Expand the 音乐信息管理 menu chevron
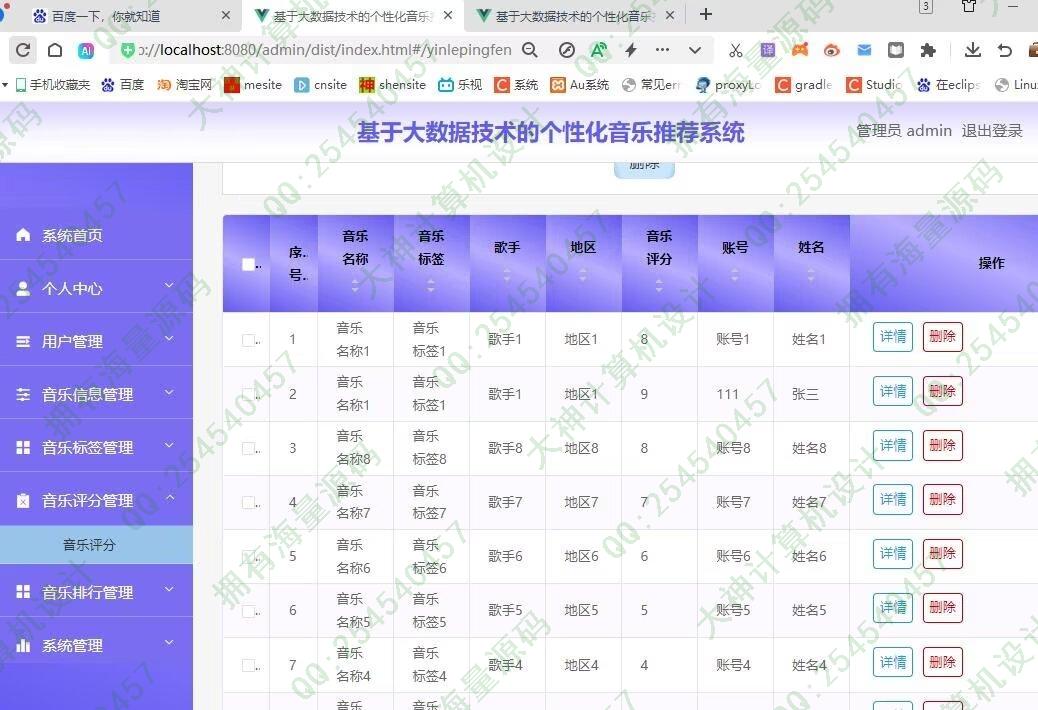1038x710 pixels. pos(169,392)
